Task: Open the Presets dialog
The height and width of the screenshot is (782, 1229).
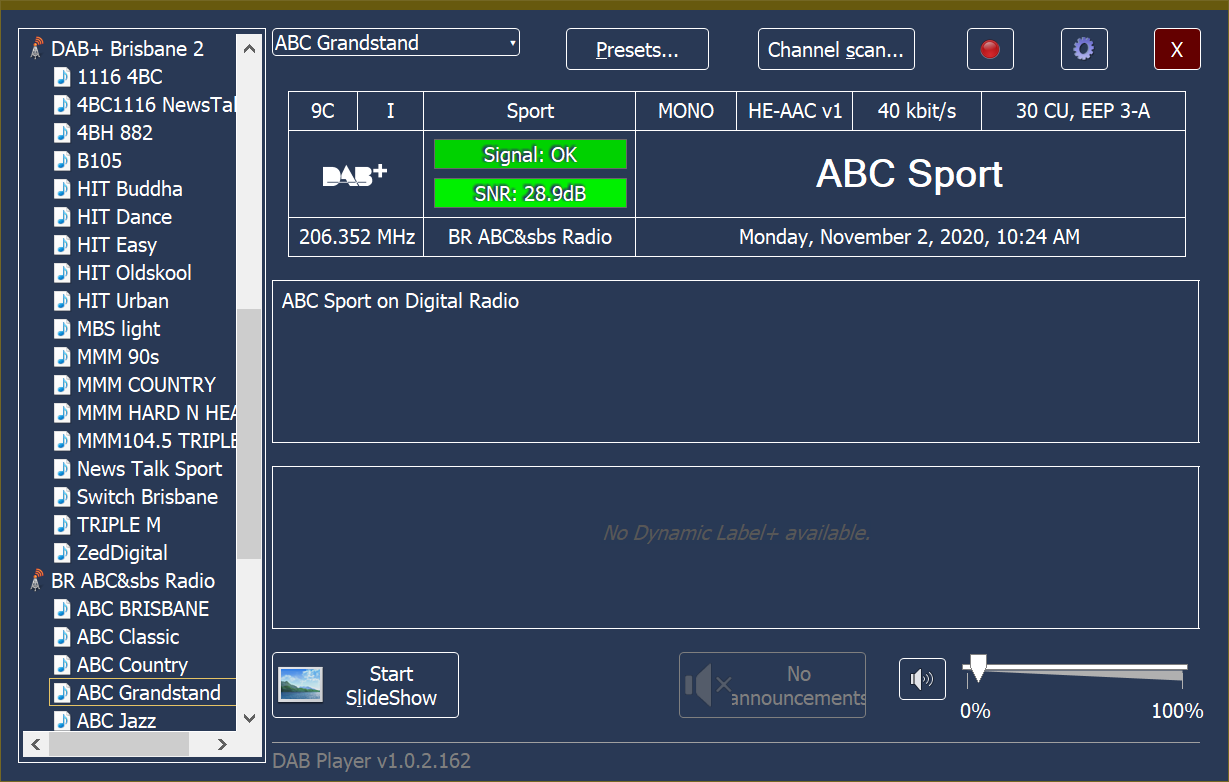Action: (637, 50)
